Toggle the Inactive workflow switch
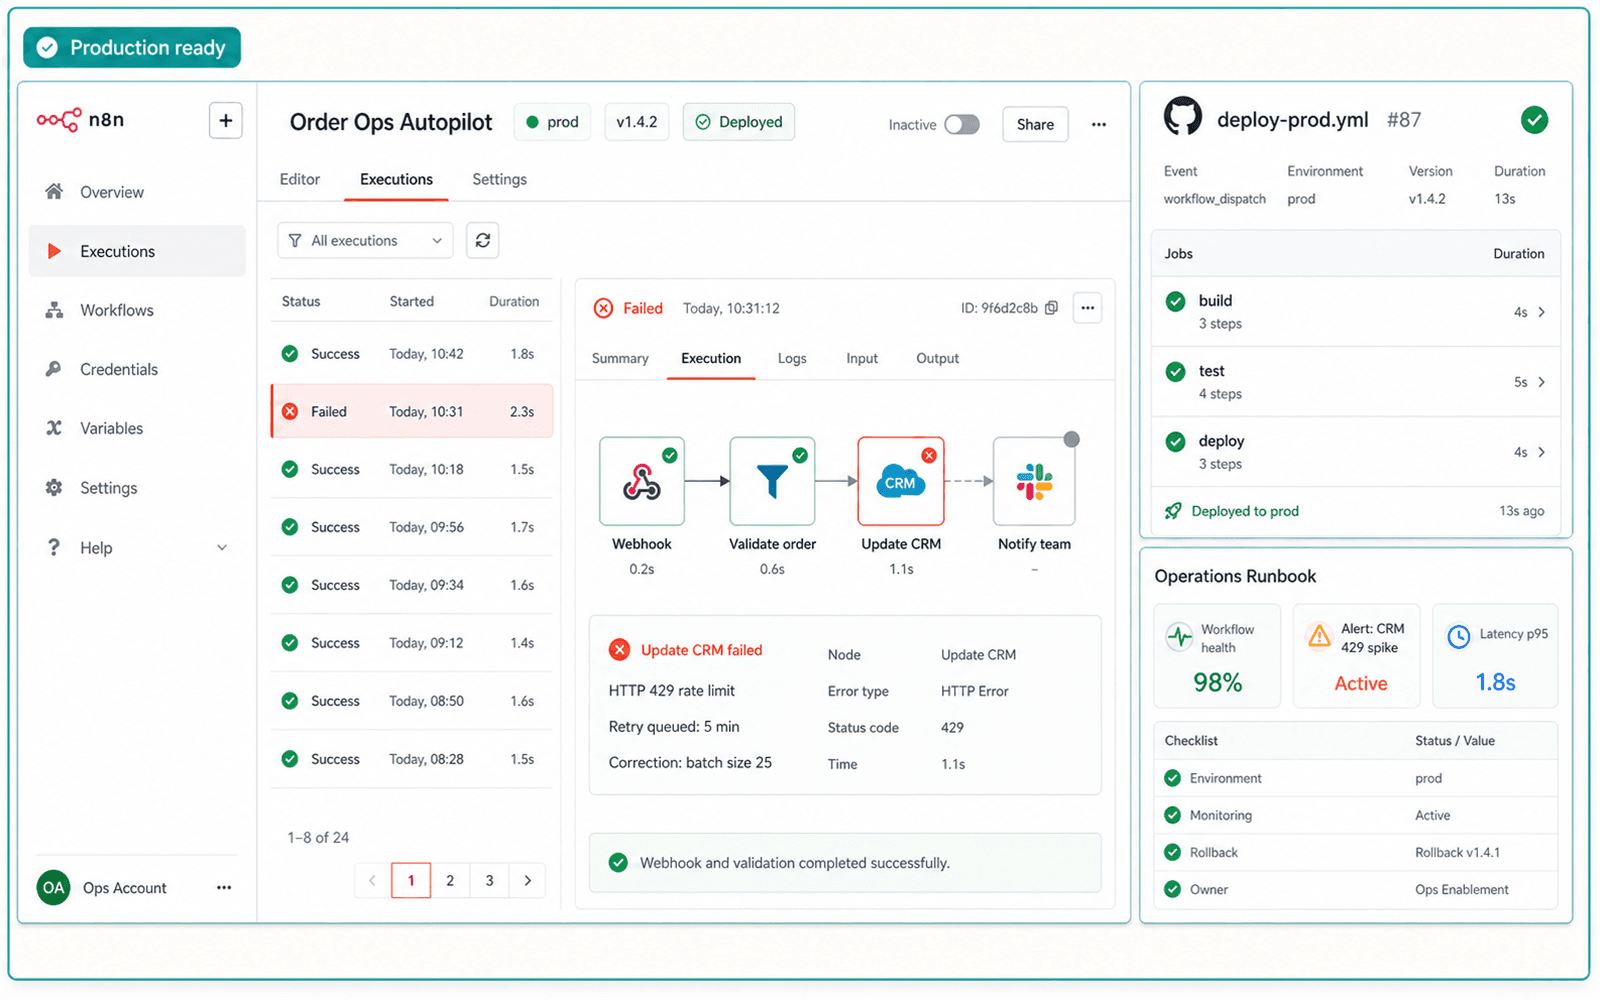Image resolution: width=1600 pixels, height=1000 pixels. click(962, 124)
